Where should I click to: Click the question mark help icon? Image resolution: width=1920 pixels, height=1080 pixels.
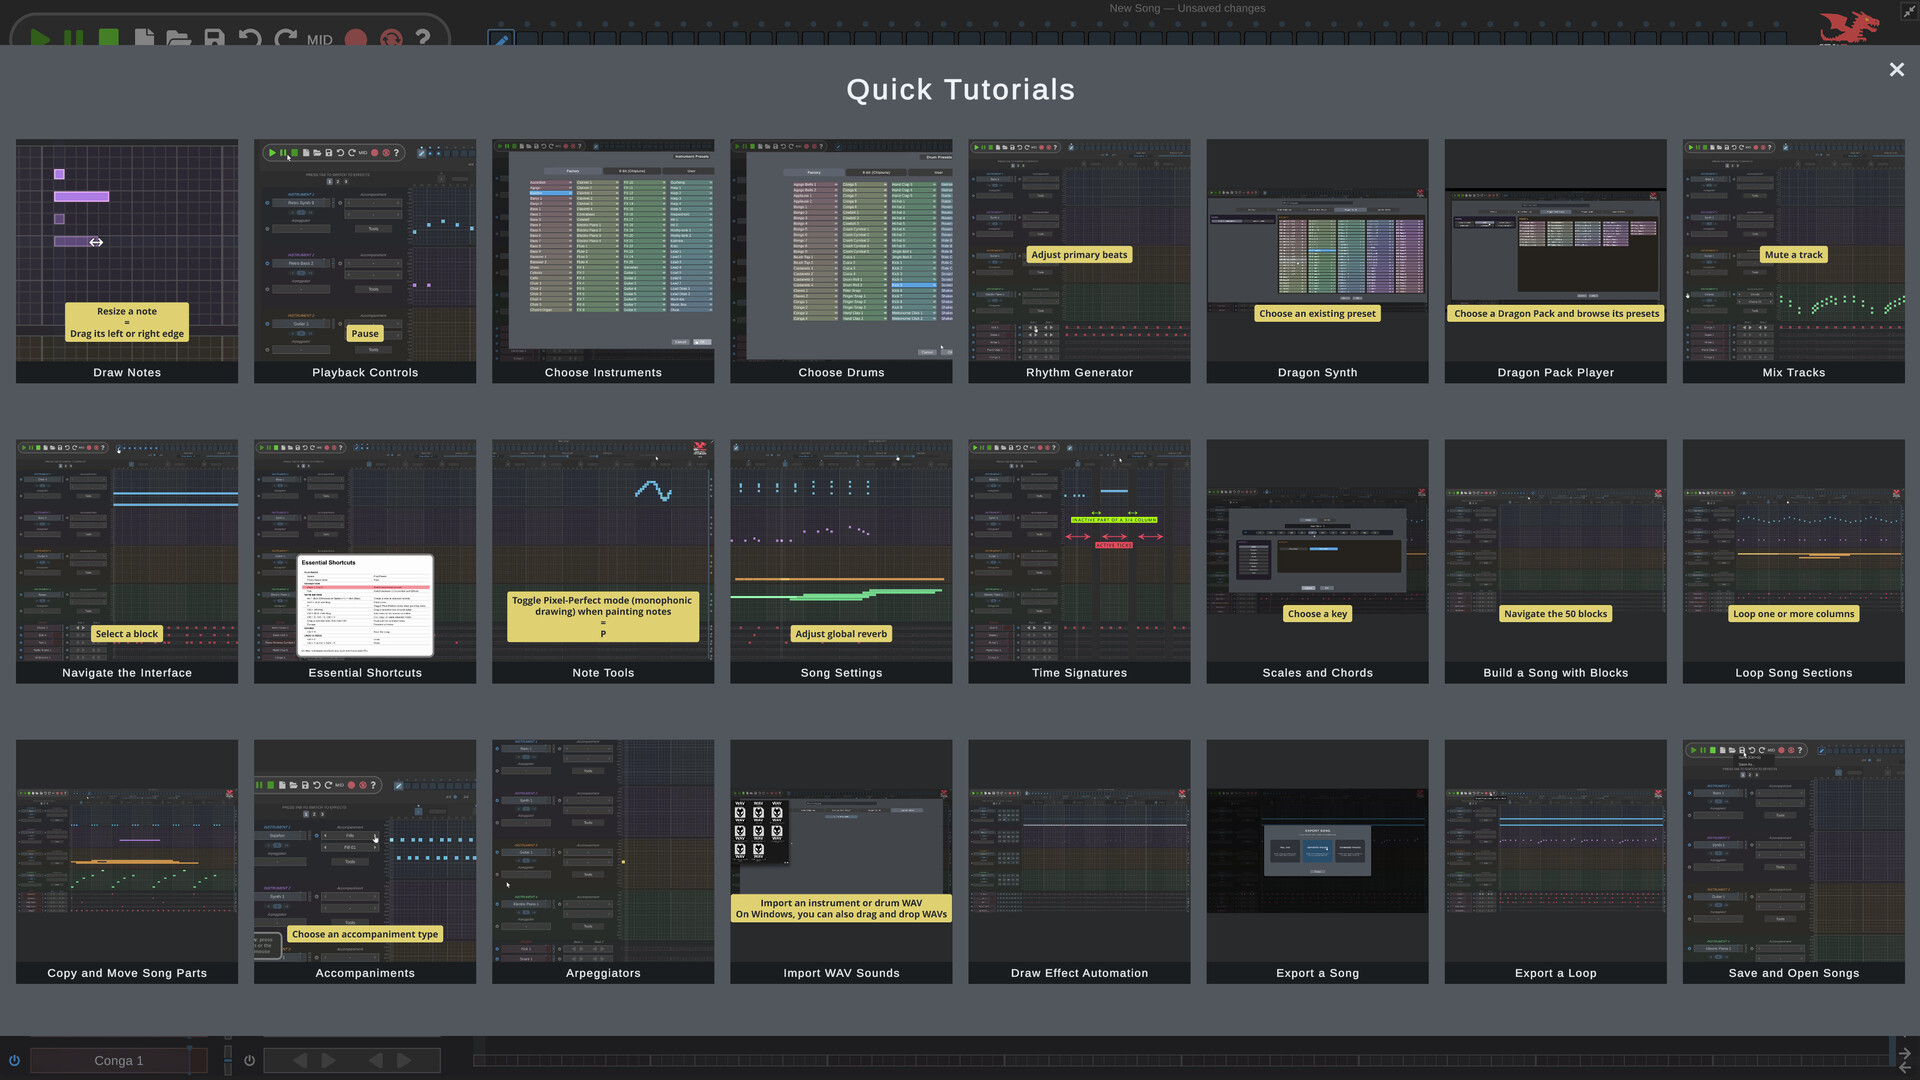point(423,38)
